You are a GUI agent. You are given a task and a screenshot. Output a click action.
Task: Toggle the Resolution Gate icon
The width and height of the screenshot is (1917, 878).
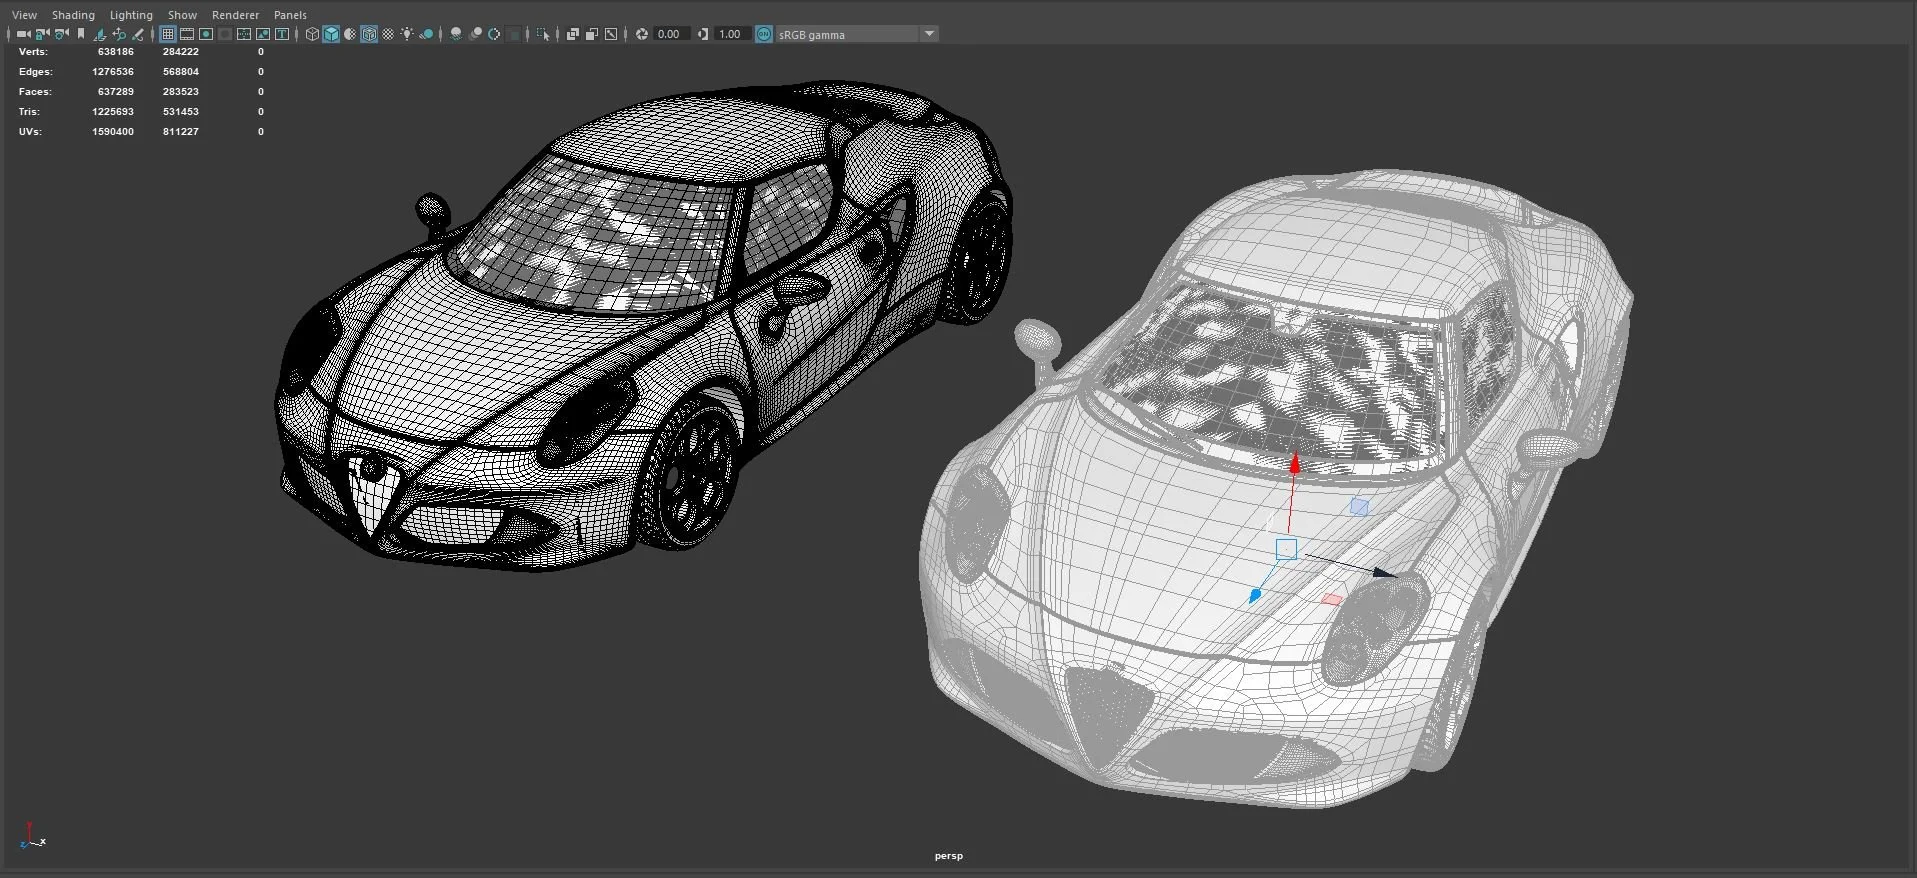pyautogui.click(x=206, y=34)
